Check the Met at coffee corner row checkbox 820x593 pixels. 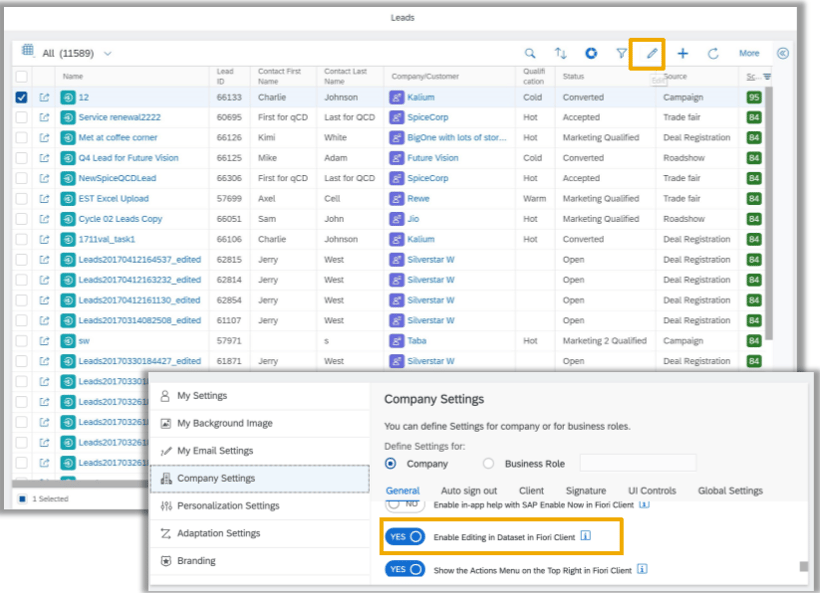point(21,138)
